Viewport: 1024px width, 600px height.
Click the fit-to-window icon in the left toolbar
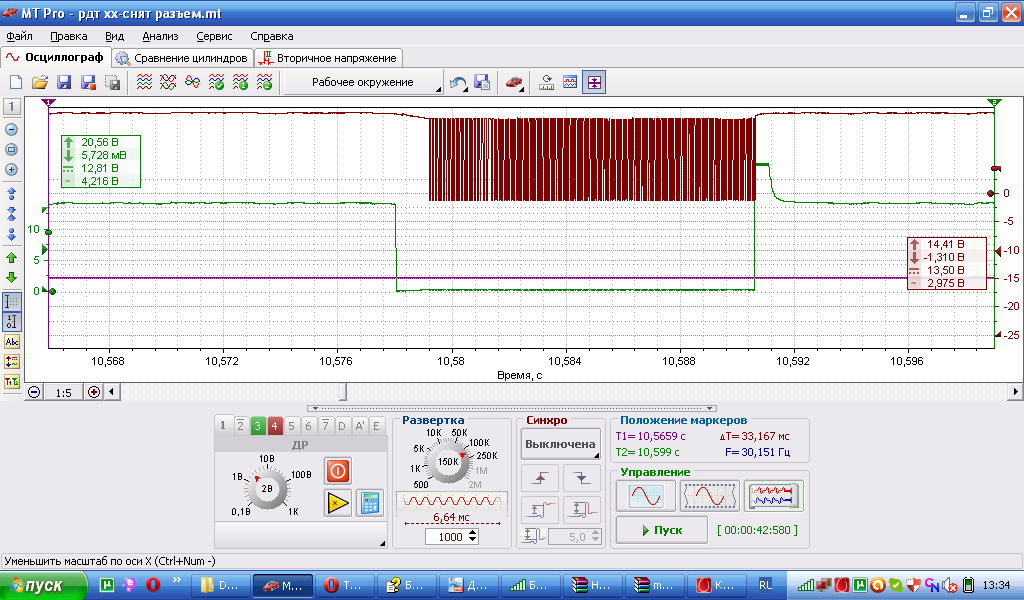(x=11, y=150)
